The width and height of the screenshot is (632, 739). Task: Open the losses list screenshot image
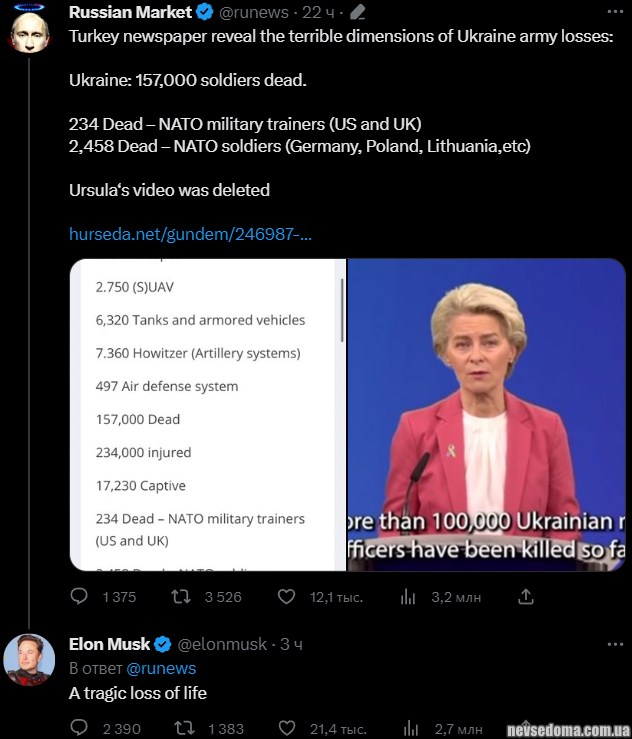[x=205, y=415]
